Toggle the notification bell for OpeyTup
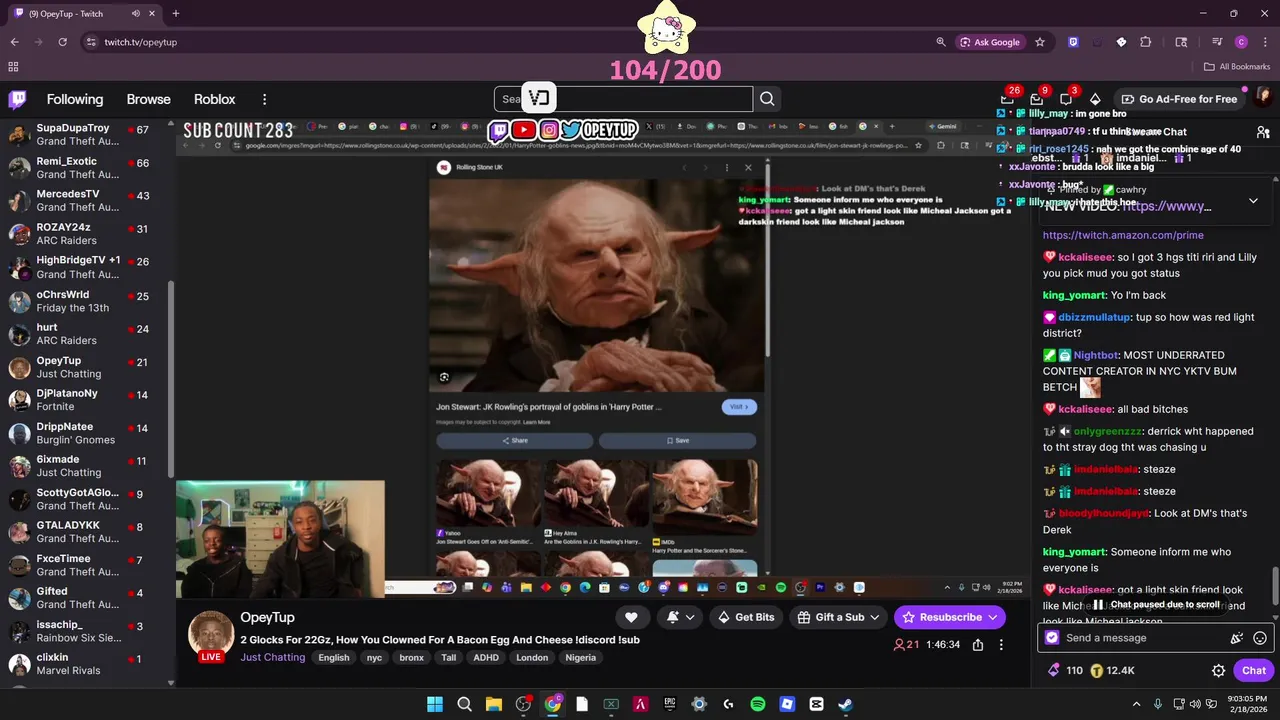 [x=680, y=617]
